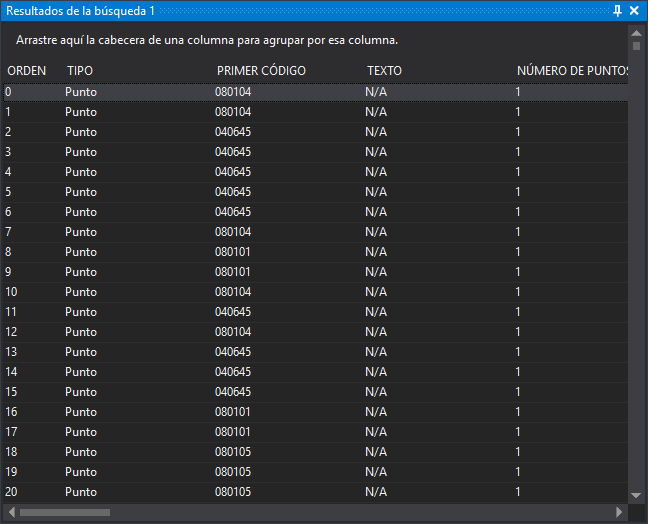Click N/A text cell in row 2
The width and height of the screenshot is (648, 524).
[376, 132]
